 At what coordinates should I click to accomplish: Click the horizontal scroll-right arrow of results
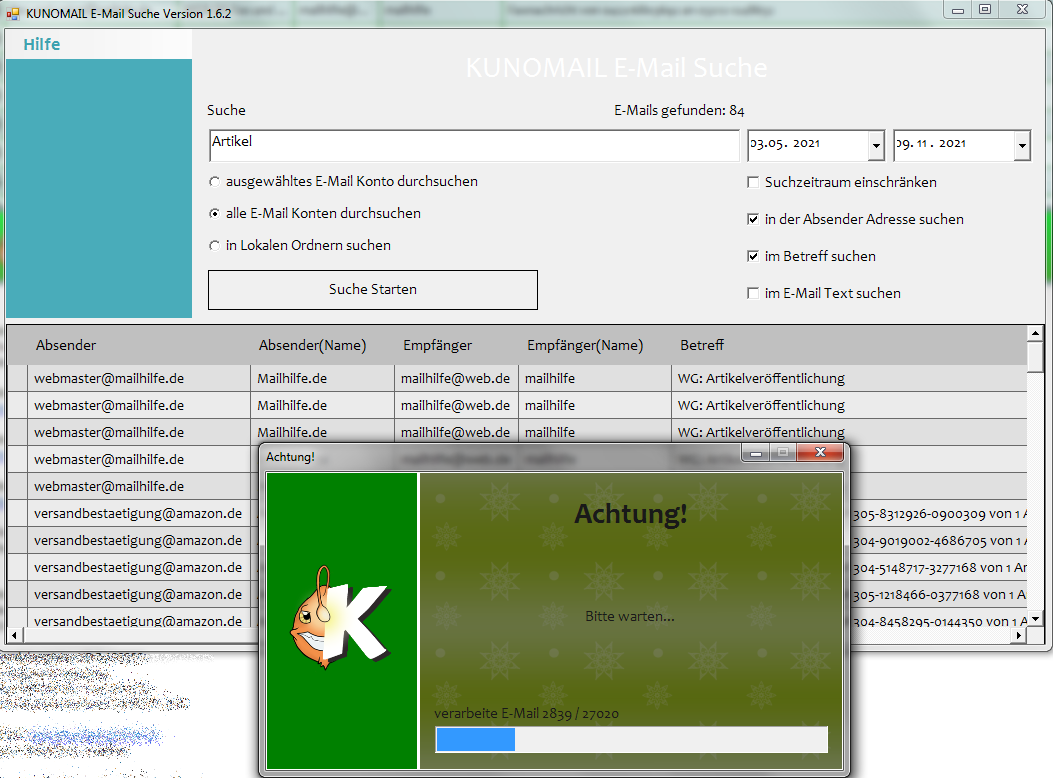tap(1019, 634)
